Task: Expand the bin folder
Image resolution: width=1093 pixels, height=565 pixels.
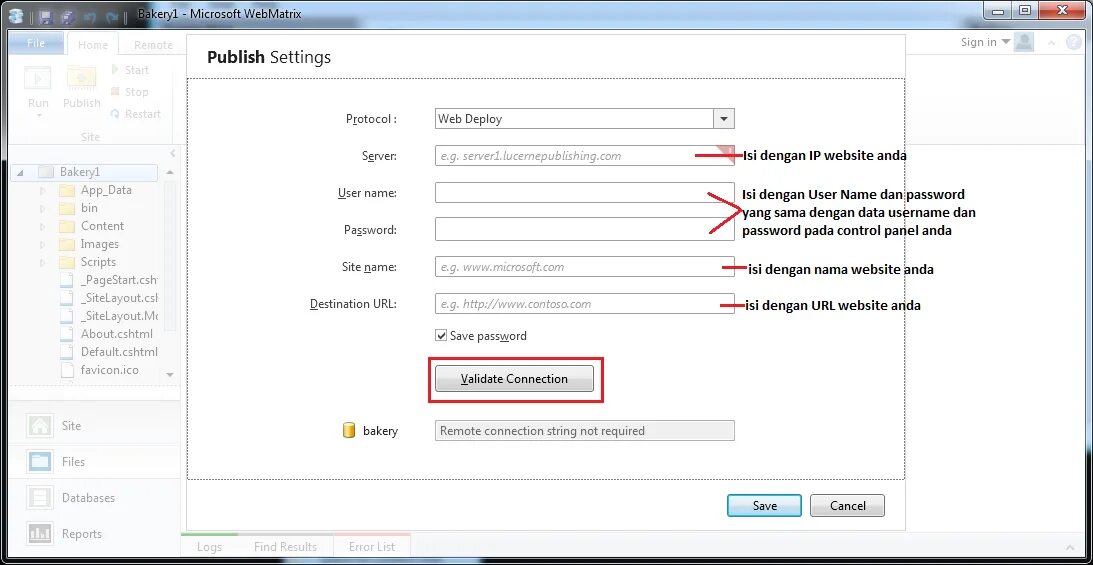Action: click(x=43, y=208)
